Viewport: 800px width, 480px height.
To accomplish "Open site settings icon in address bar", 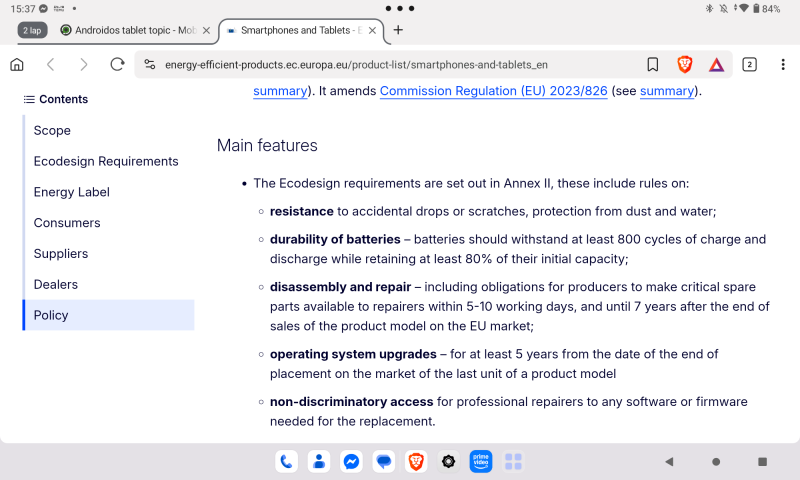I will coord(149,65).
